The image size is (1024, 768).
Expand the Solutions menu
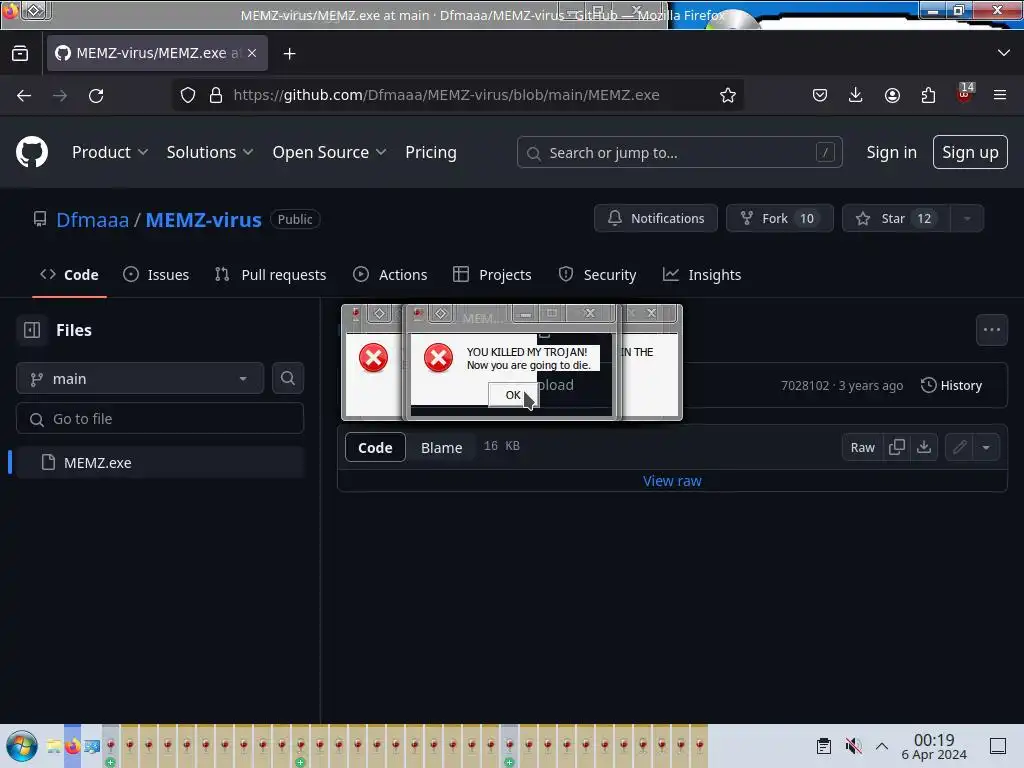[210, 152]
